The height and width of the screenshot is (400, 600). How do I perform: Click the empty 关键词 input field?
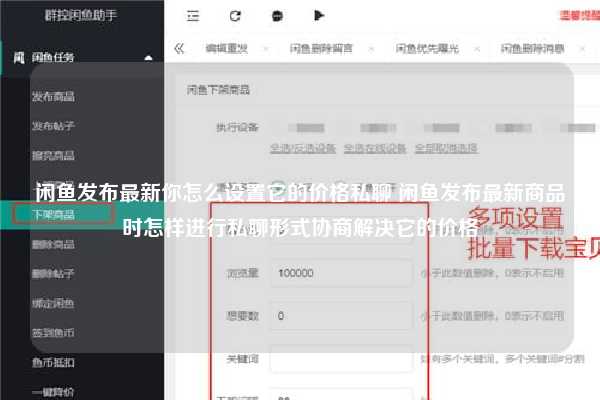click(x=341, y=359)
